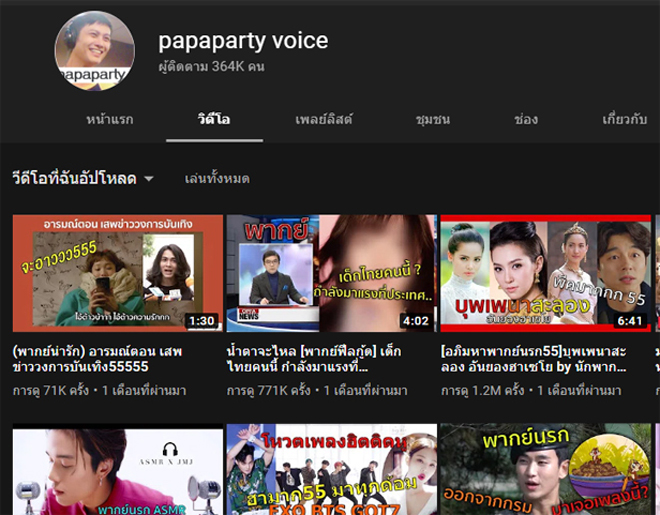Viewport: 660px width, 515px height.
Task: Open the 4:02 duration video thumbnail
Action: tap(331, 273)
